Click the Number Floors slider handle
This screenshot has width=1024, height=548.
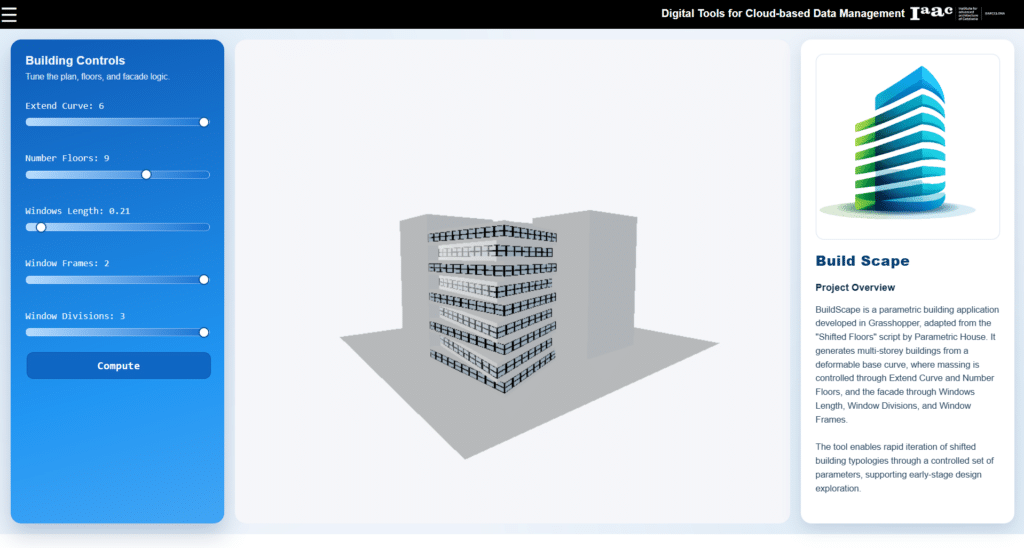[x=146, y=174]
